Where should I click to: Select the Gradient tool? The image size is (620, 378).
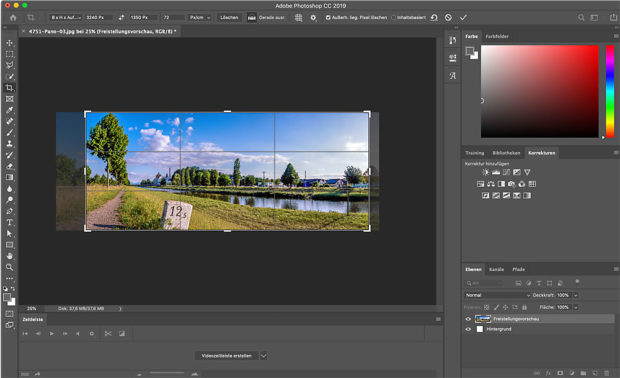9,178
